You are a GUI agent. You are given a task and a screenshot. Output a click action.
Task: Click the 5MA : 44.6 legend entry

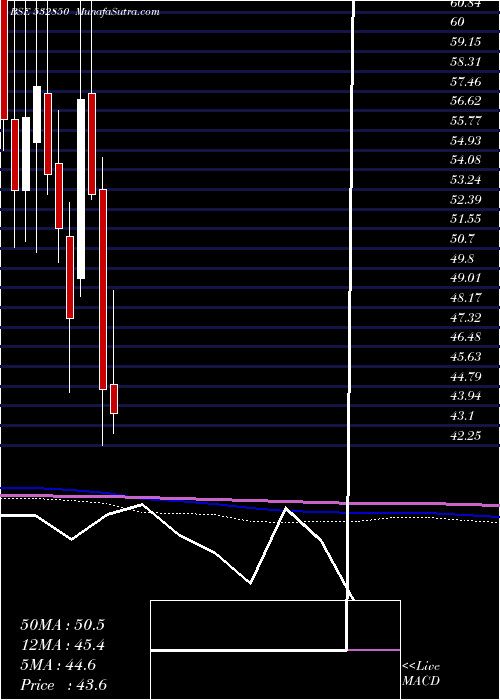coord(58,665)
